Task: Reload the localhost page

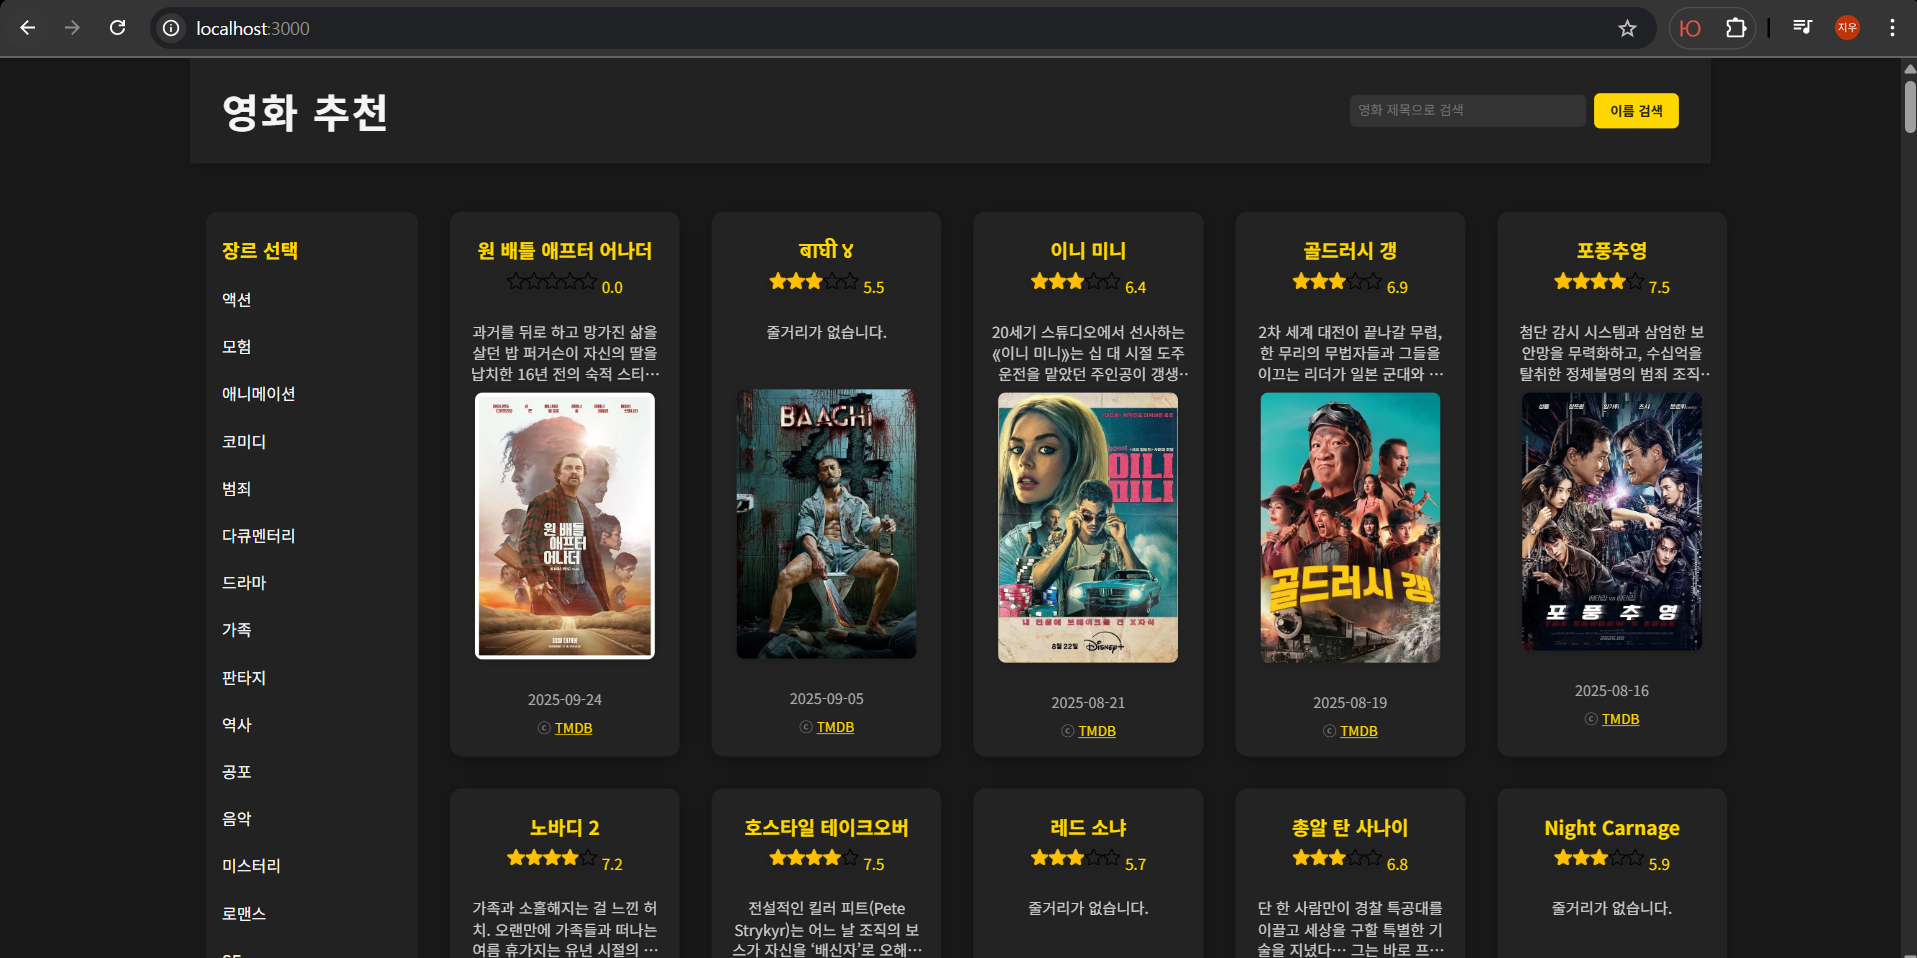Action: (117, 28)
